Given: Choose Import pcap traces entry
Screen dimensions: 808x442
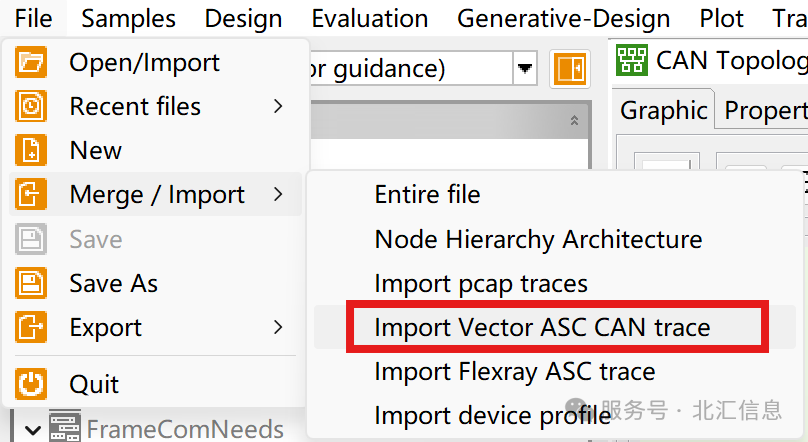Looking at the screenshot, I should coord(481,284).
